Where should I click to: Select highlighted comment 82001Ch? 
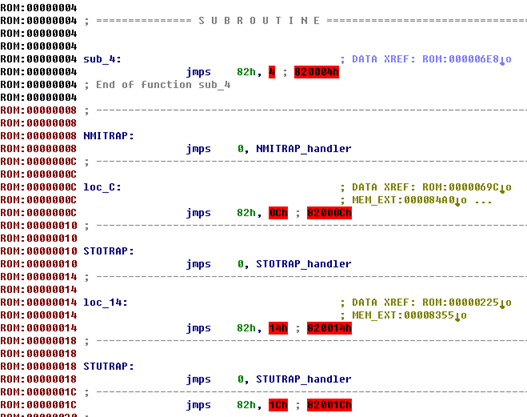coord(329,405)
